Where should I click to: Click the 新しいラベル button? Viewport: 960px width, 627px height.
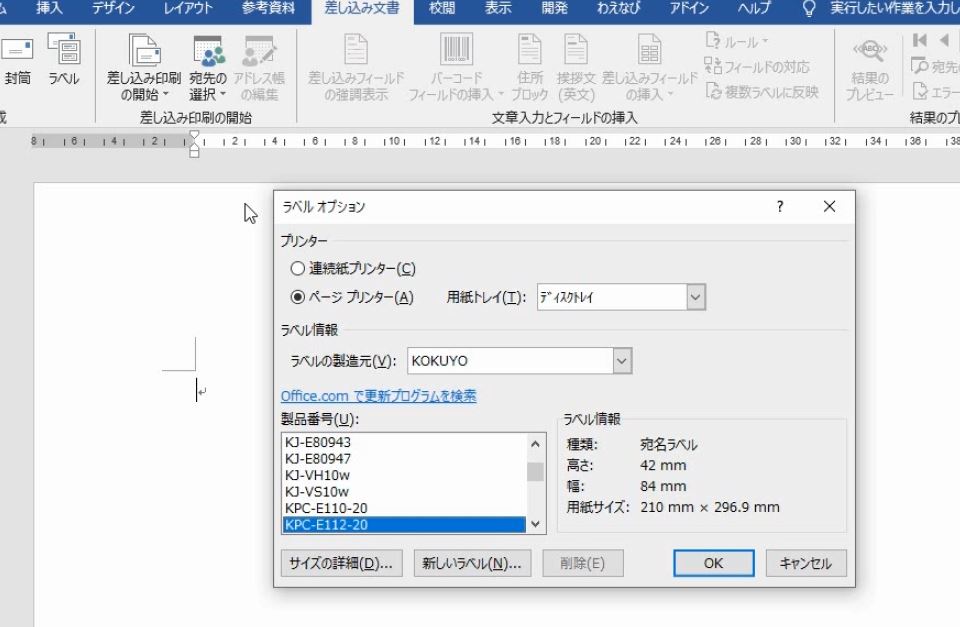pos(470,563)
